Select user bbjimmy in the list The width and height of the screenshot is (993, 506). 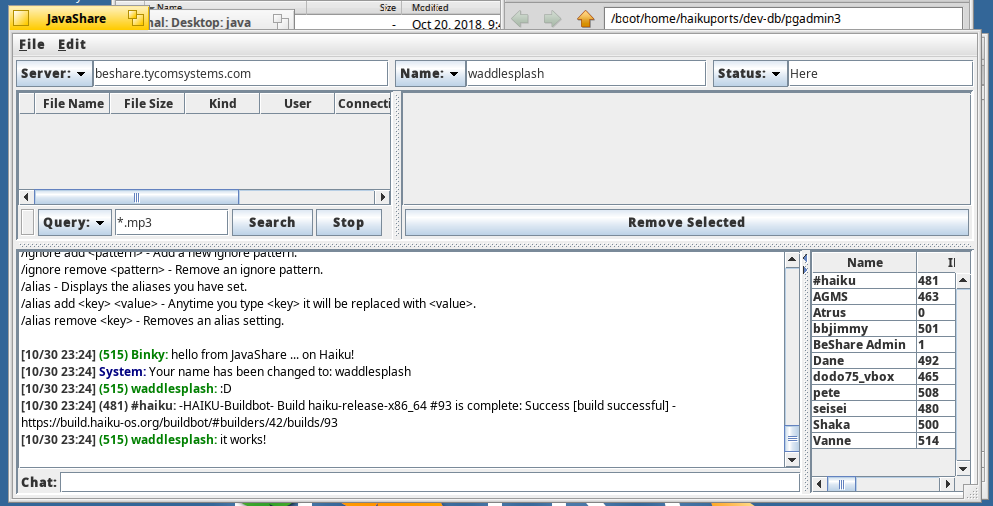[864, 329]
